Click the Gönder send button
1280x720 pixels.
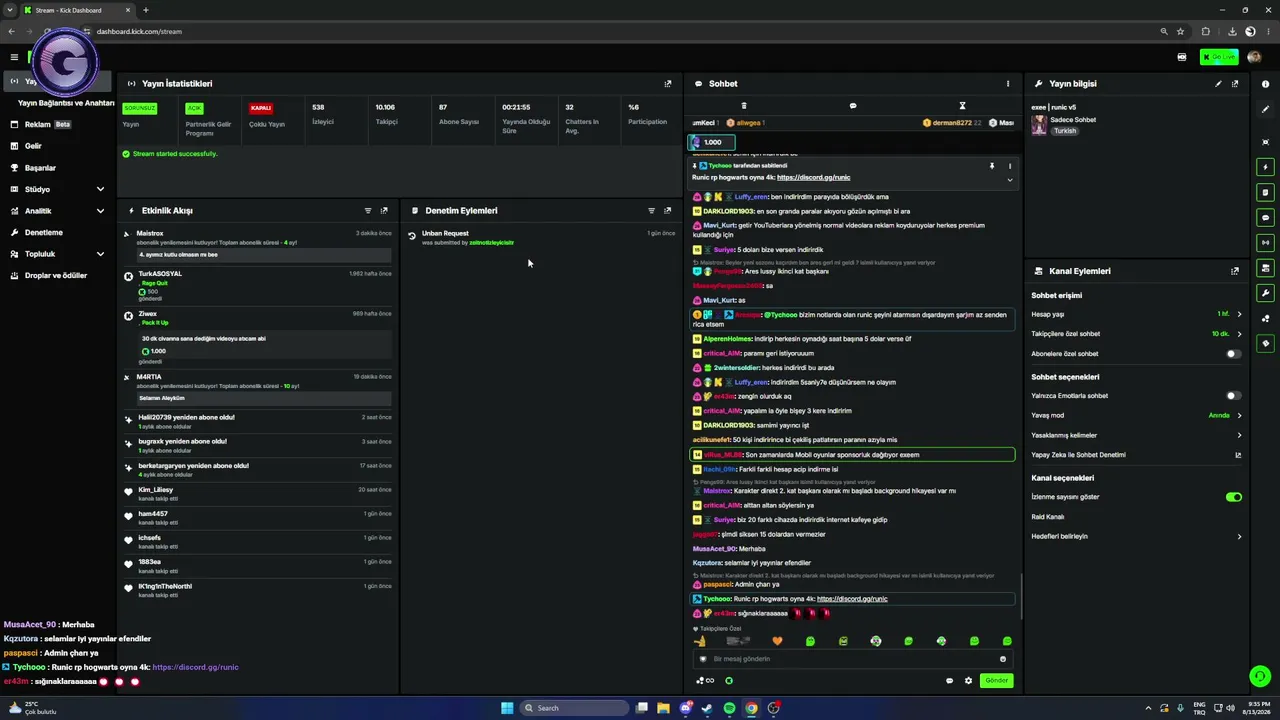click(x=997, y=681)
